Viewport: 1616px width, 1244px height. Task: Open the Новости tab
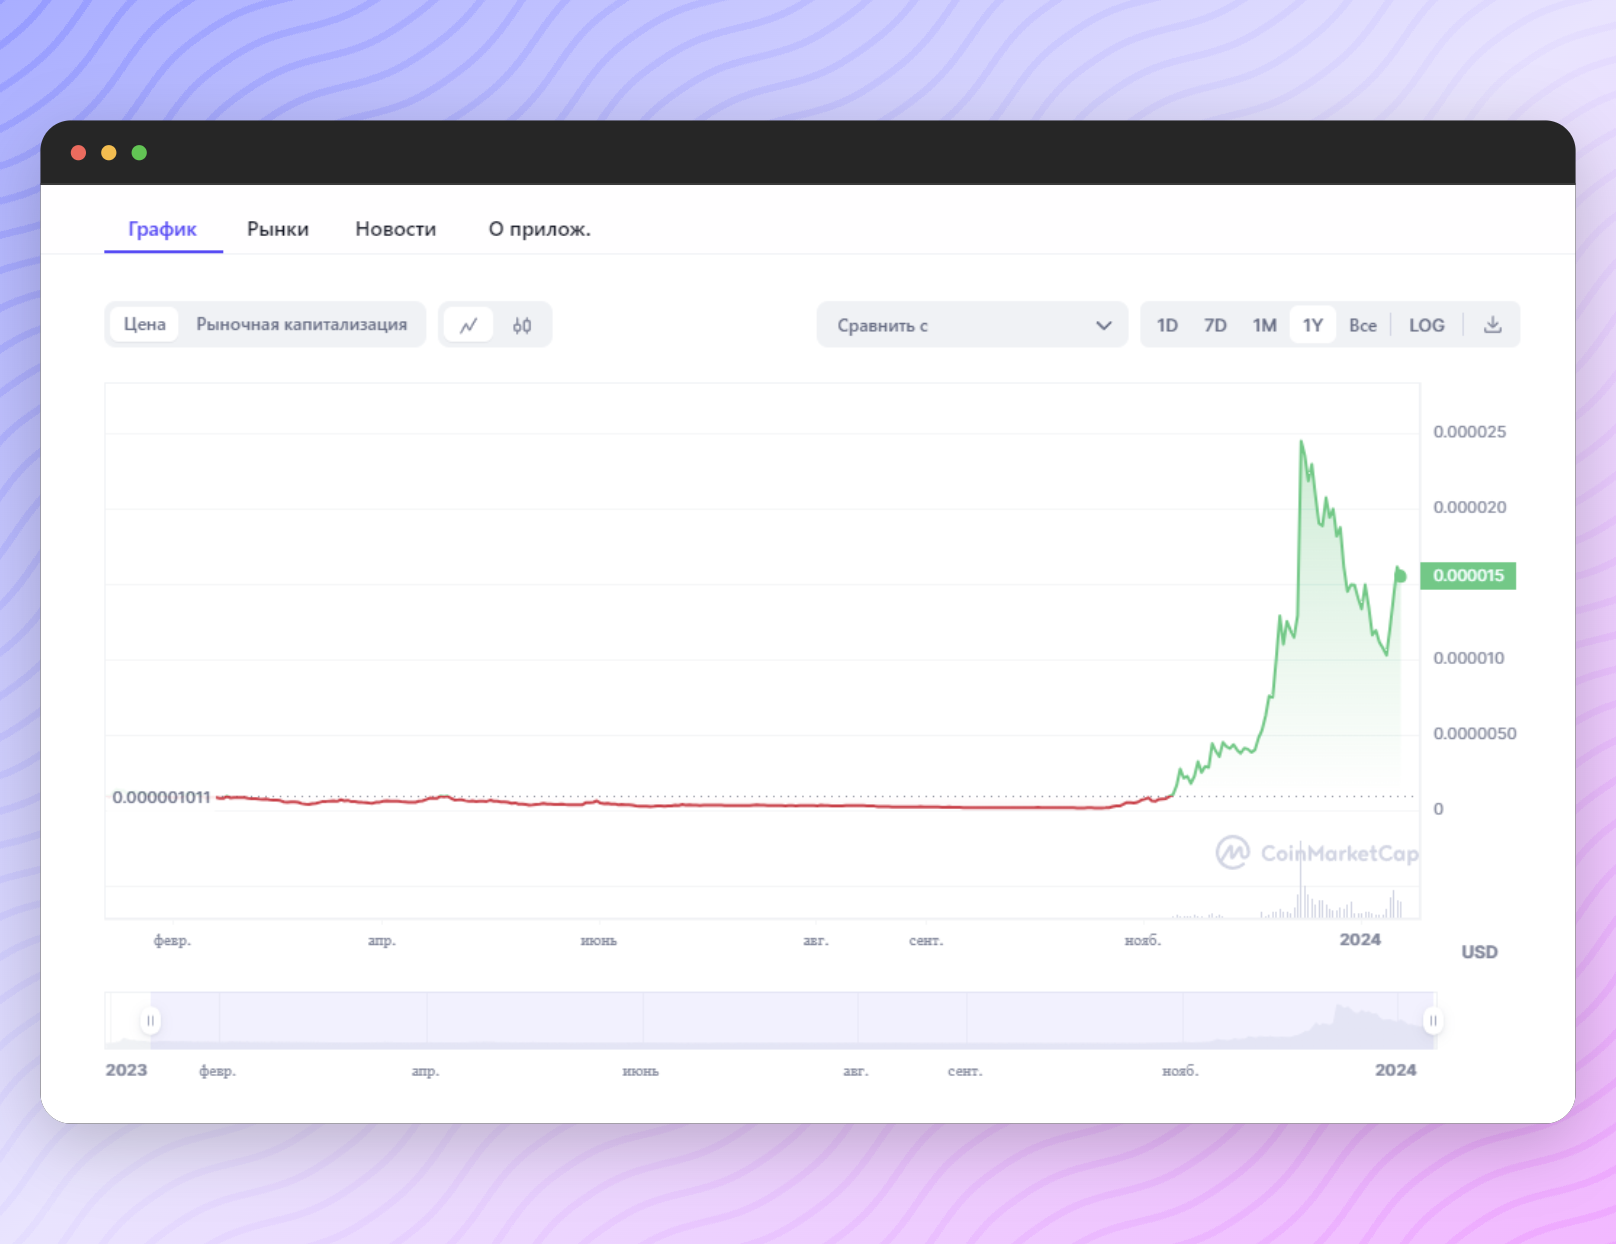pos(396,229)
